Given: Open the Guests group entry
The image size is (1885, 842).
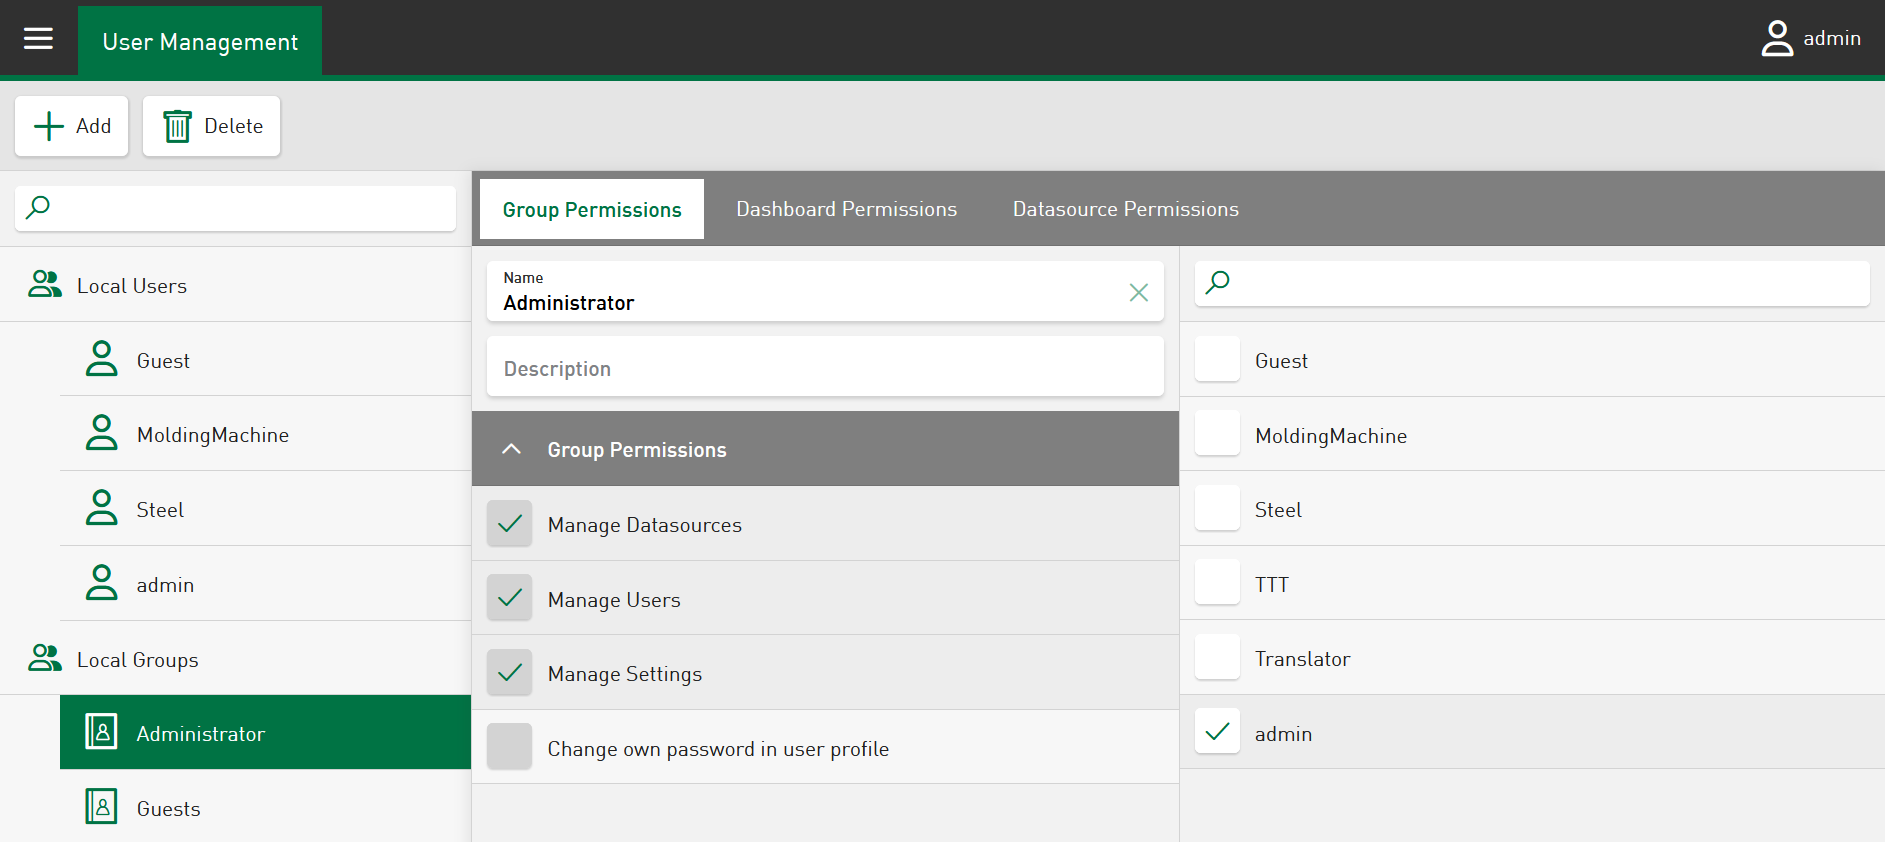Looking at the screenshot, I should [x=168, y=808].
